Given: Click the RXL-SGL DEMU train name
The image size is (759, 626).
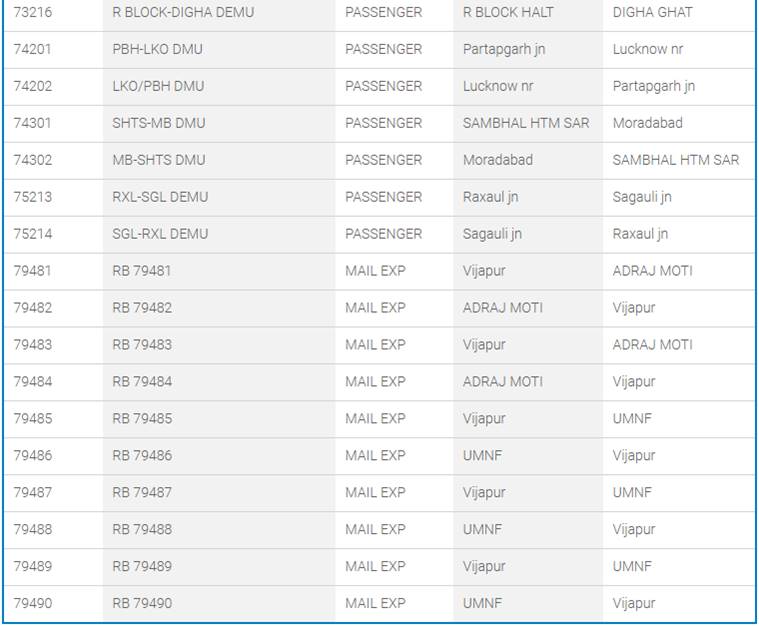Looking at the screenshot, I should click(160, 197).
